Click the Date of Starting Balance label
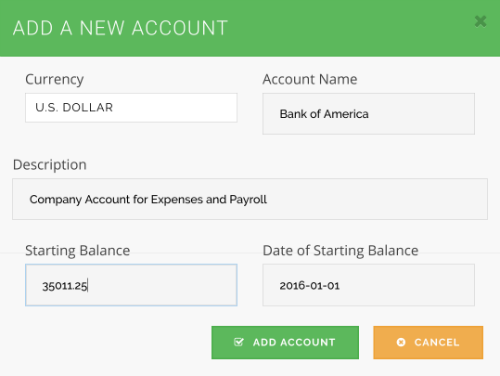The width and height of the screenshot is (500, 376). [x=340, y=251]
